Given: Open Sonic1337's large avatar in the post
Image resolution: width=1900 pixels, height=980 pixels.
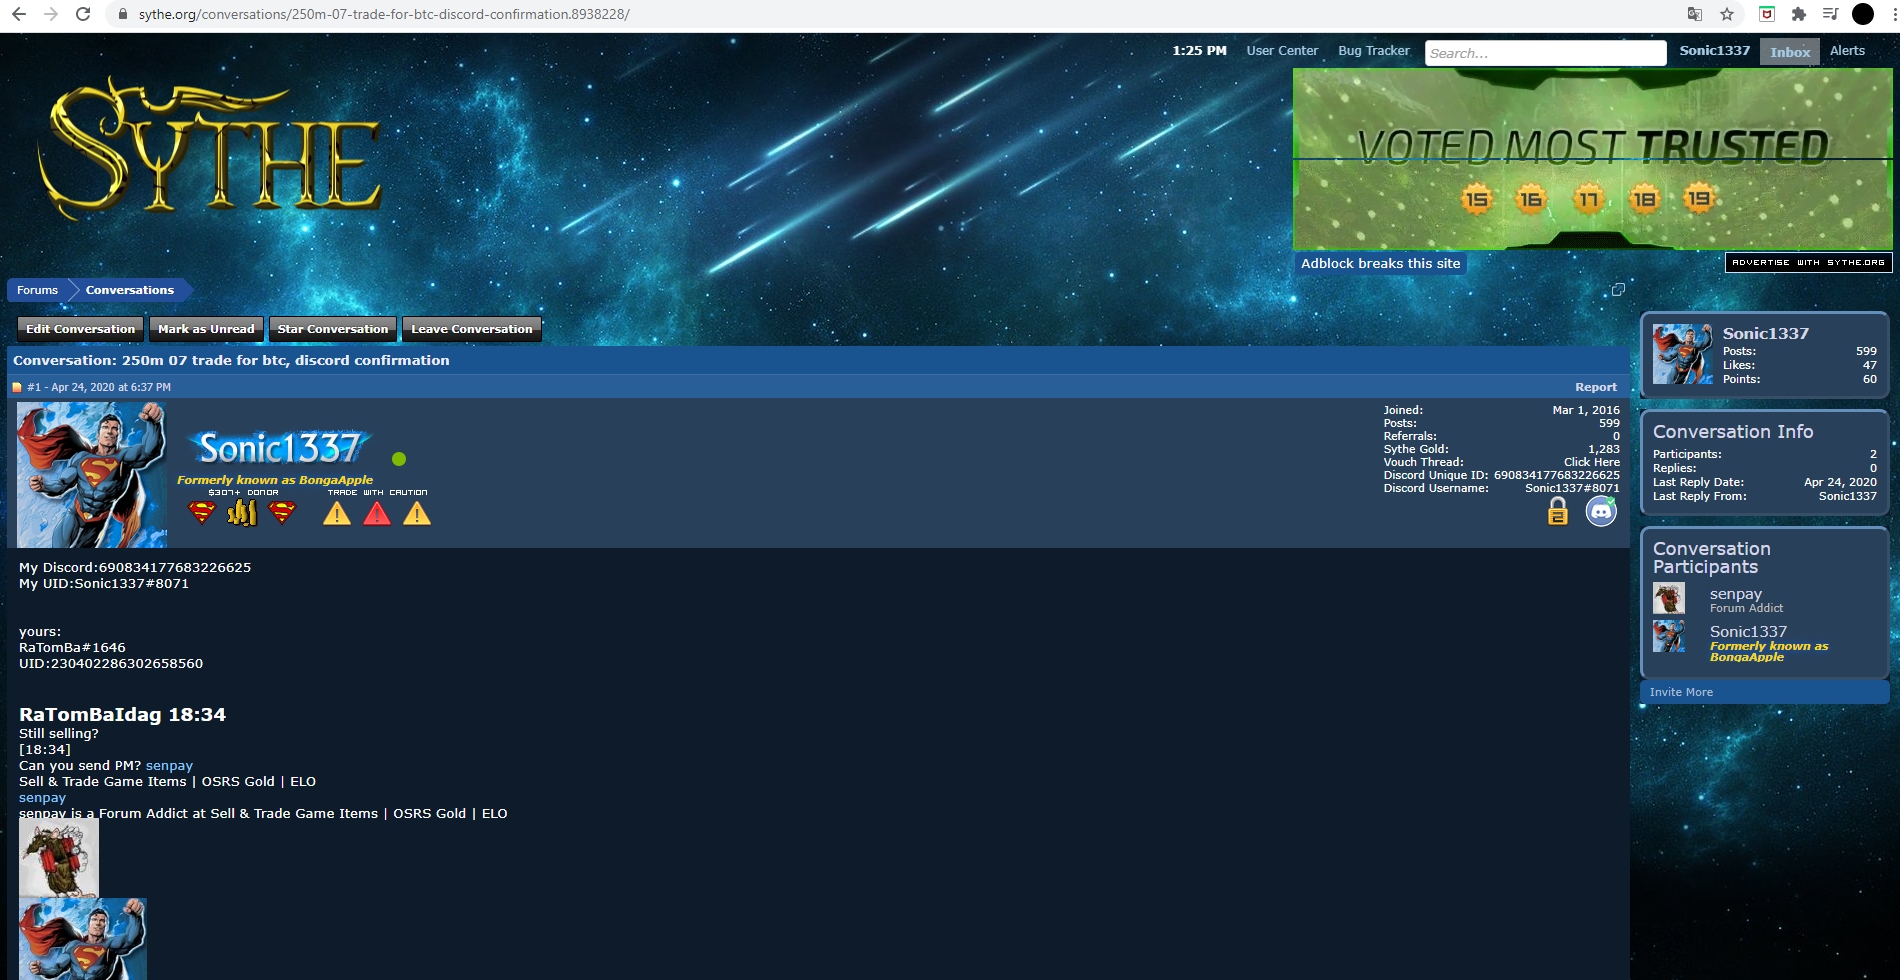Looking at the screenshot, I should click(92, 475).
